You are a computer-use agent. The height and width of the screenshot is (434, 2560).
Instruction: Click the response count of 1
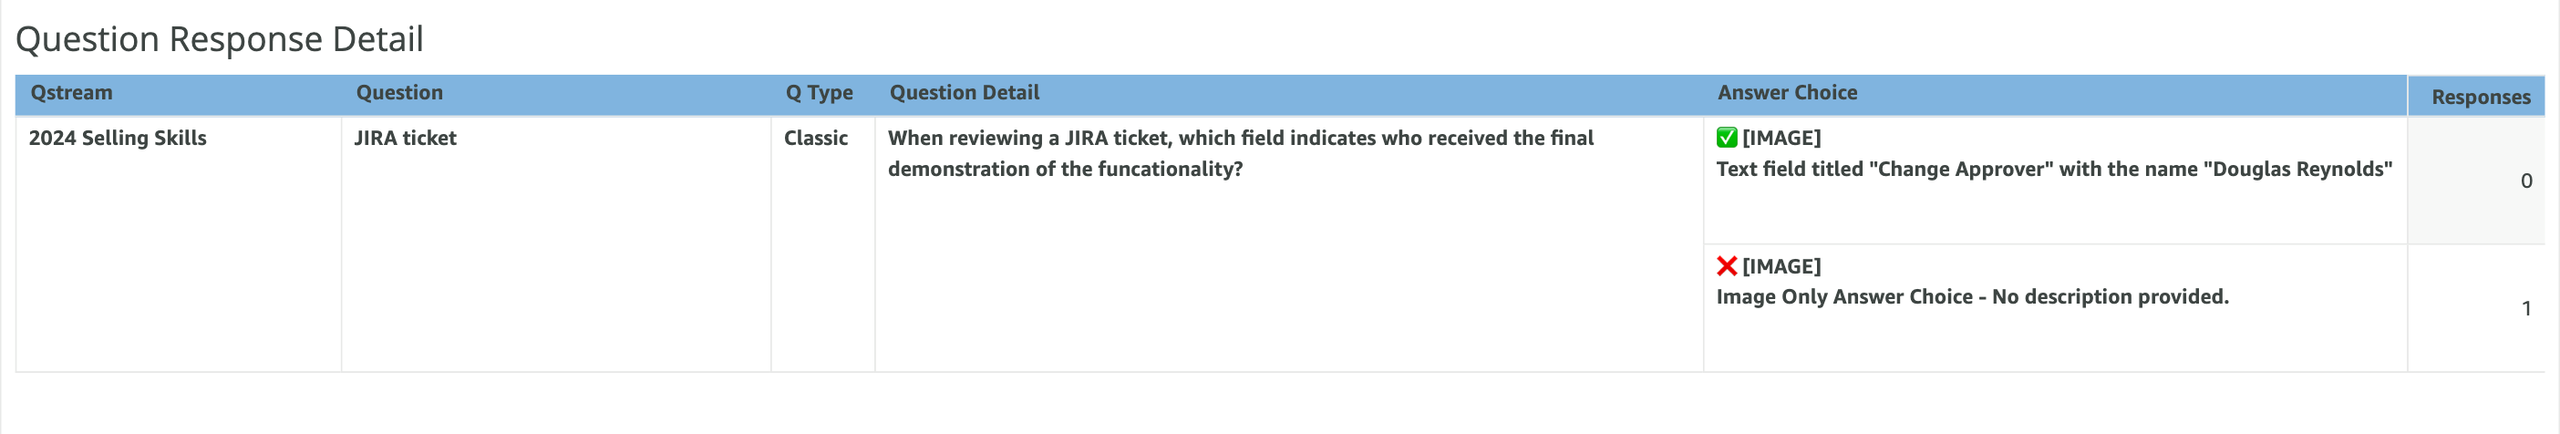coord(2526,309)
